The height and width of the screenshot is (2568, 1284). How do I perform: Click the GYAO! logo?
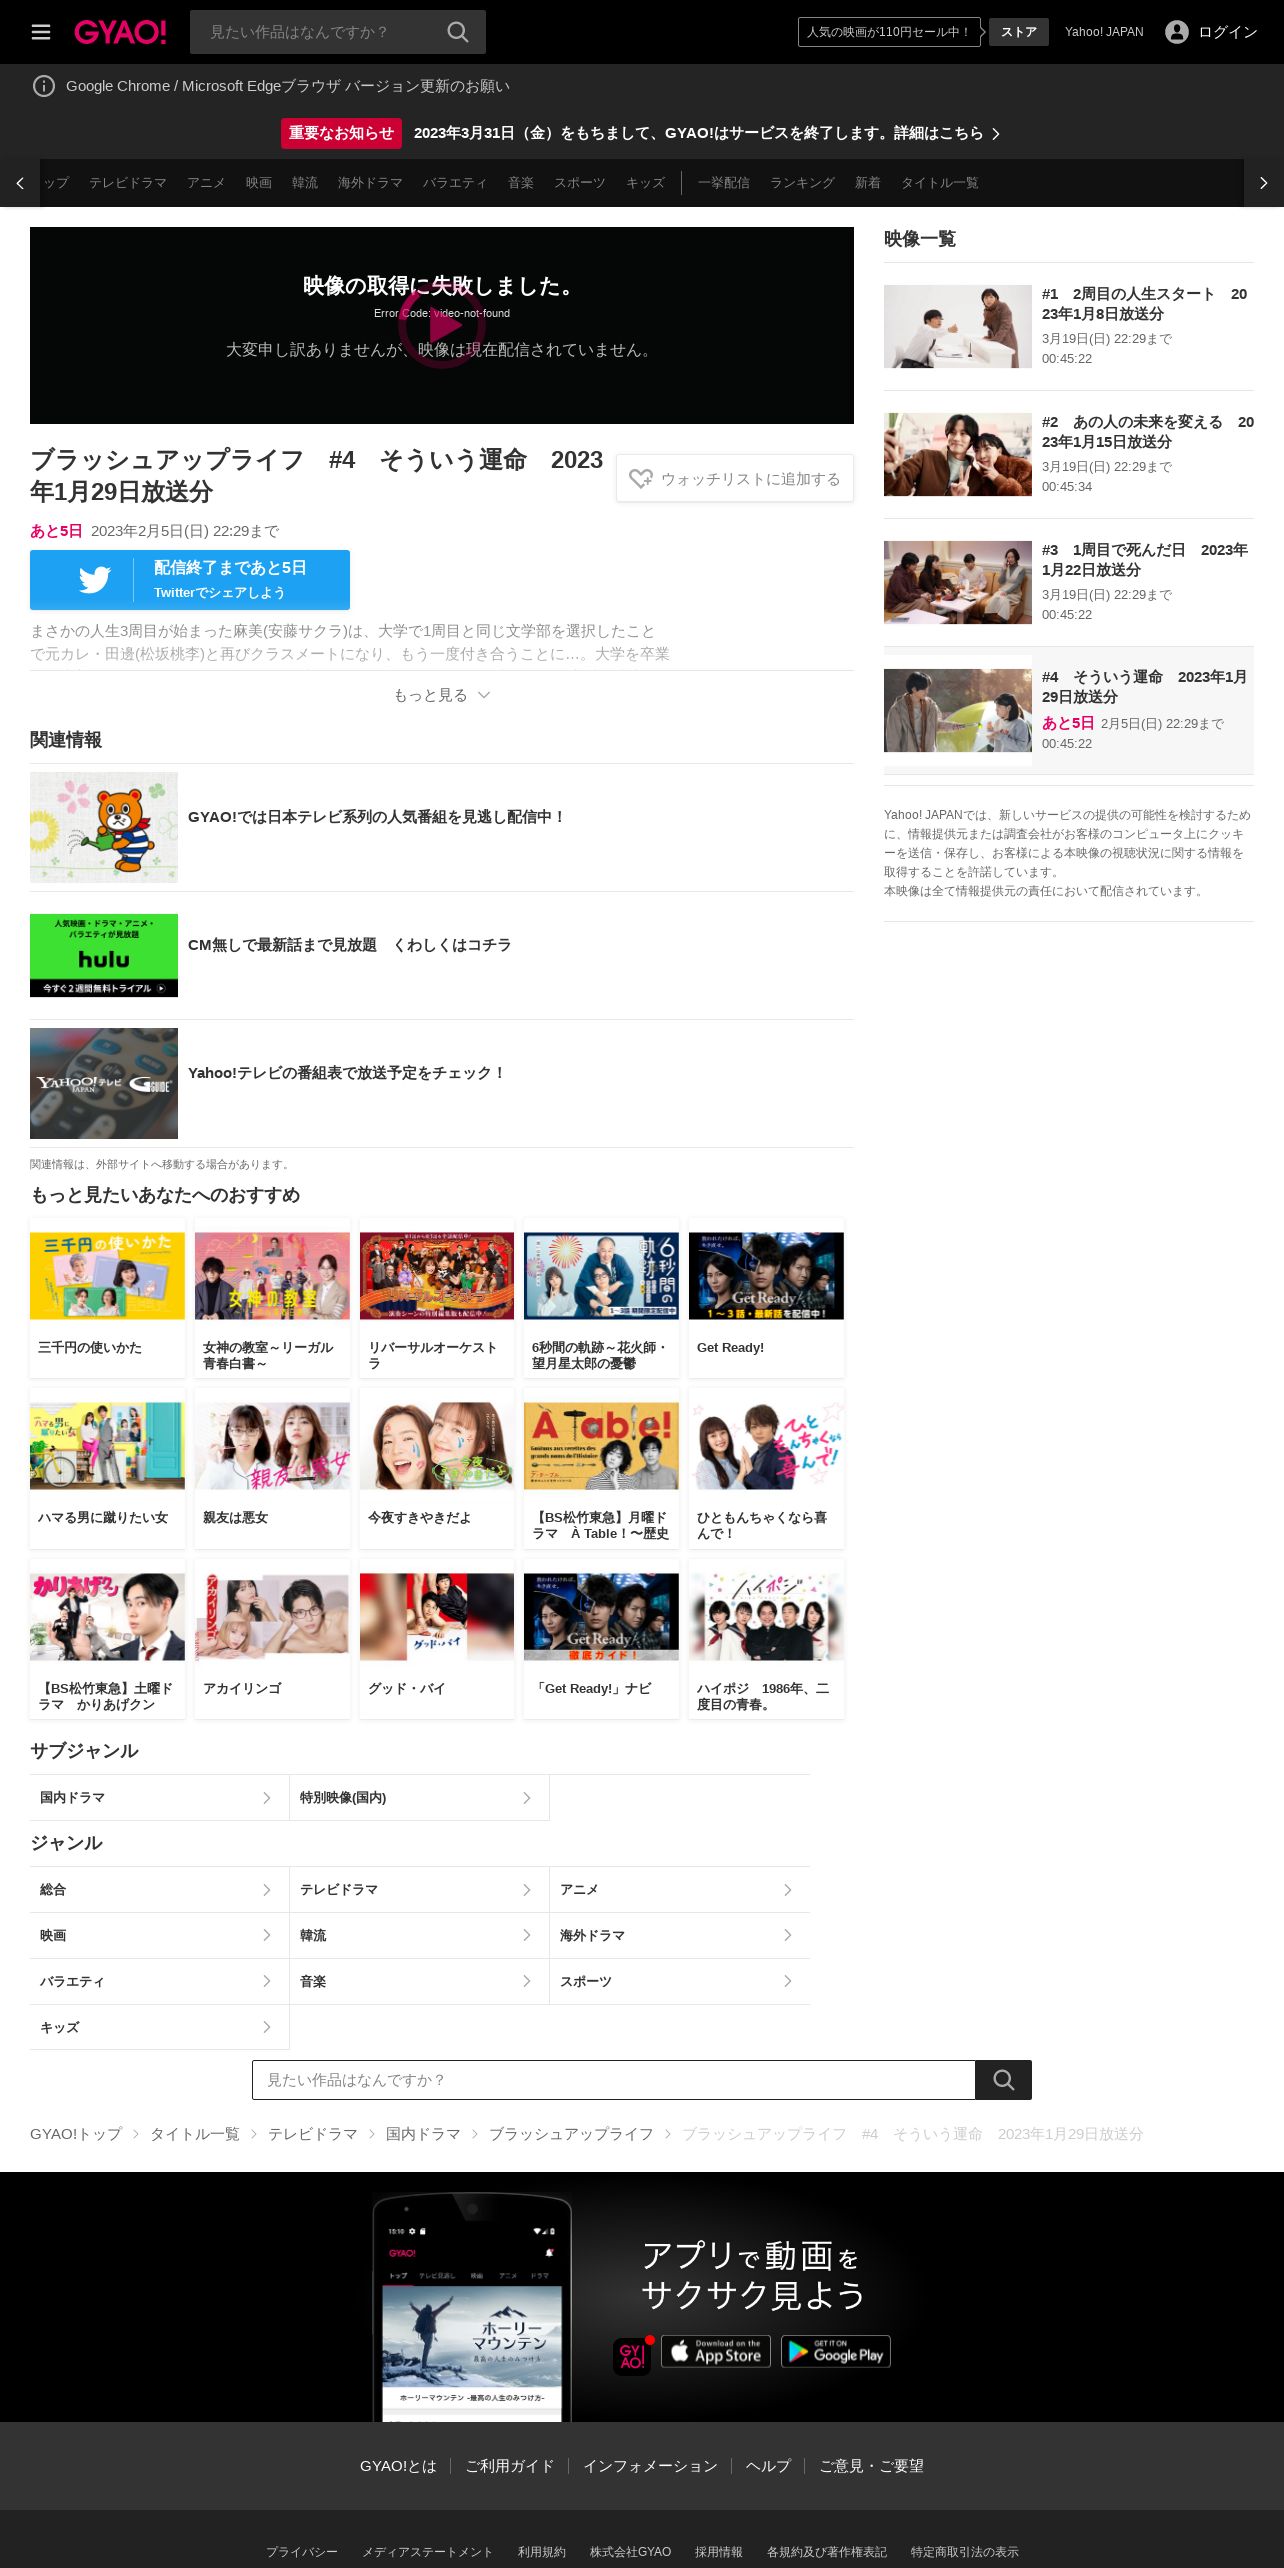[x=120, y=32]
